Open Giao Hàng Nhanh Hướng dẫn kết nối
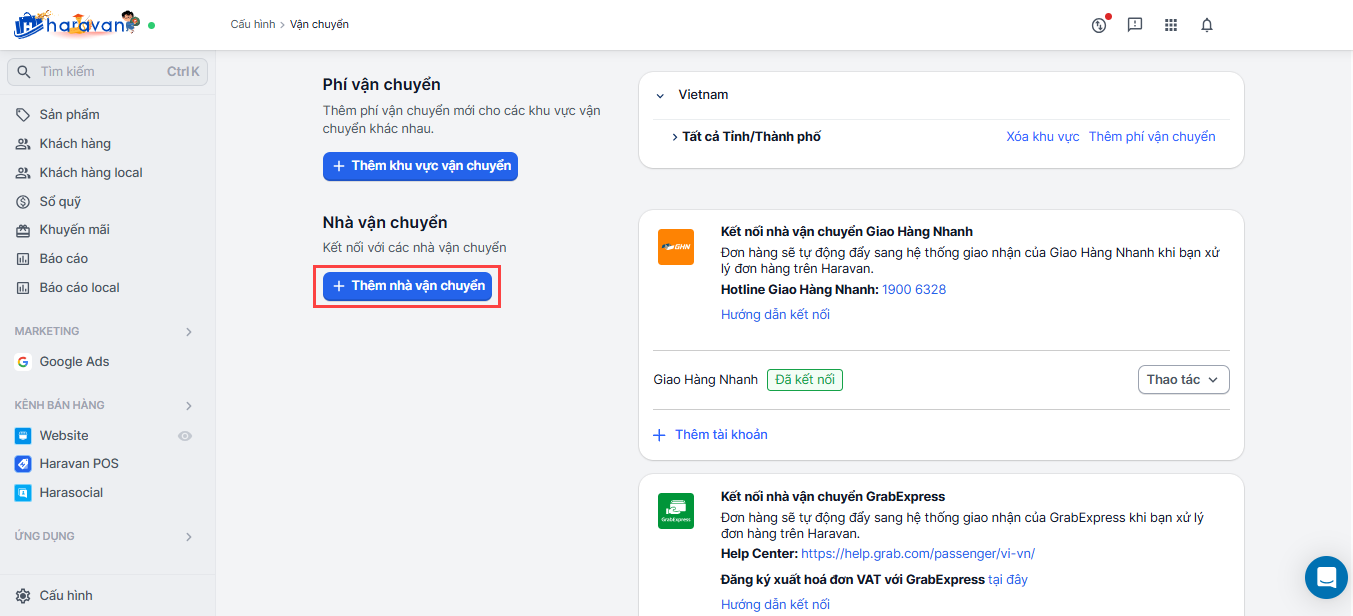Image resolution: width=1353 pixels, height=616 pixels. click(775, 315)
